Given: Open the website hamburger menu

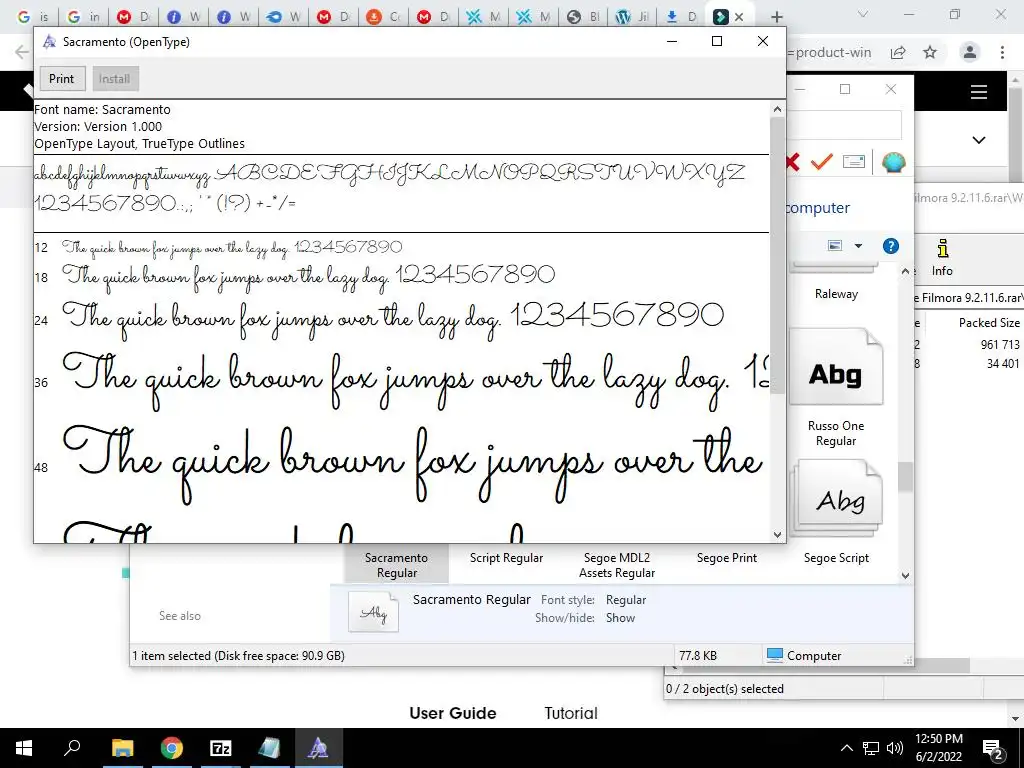Looking at the screenshot, I should [978, 91].
